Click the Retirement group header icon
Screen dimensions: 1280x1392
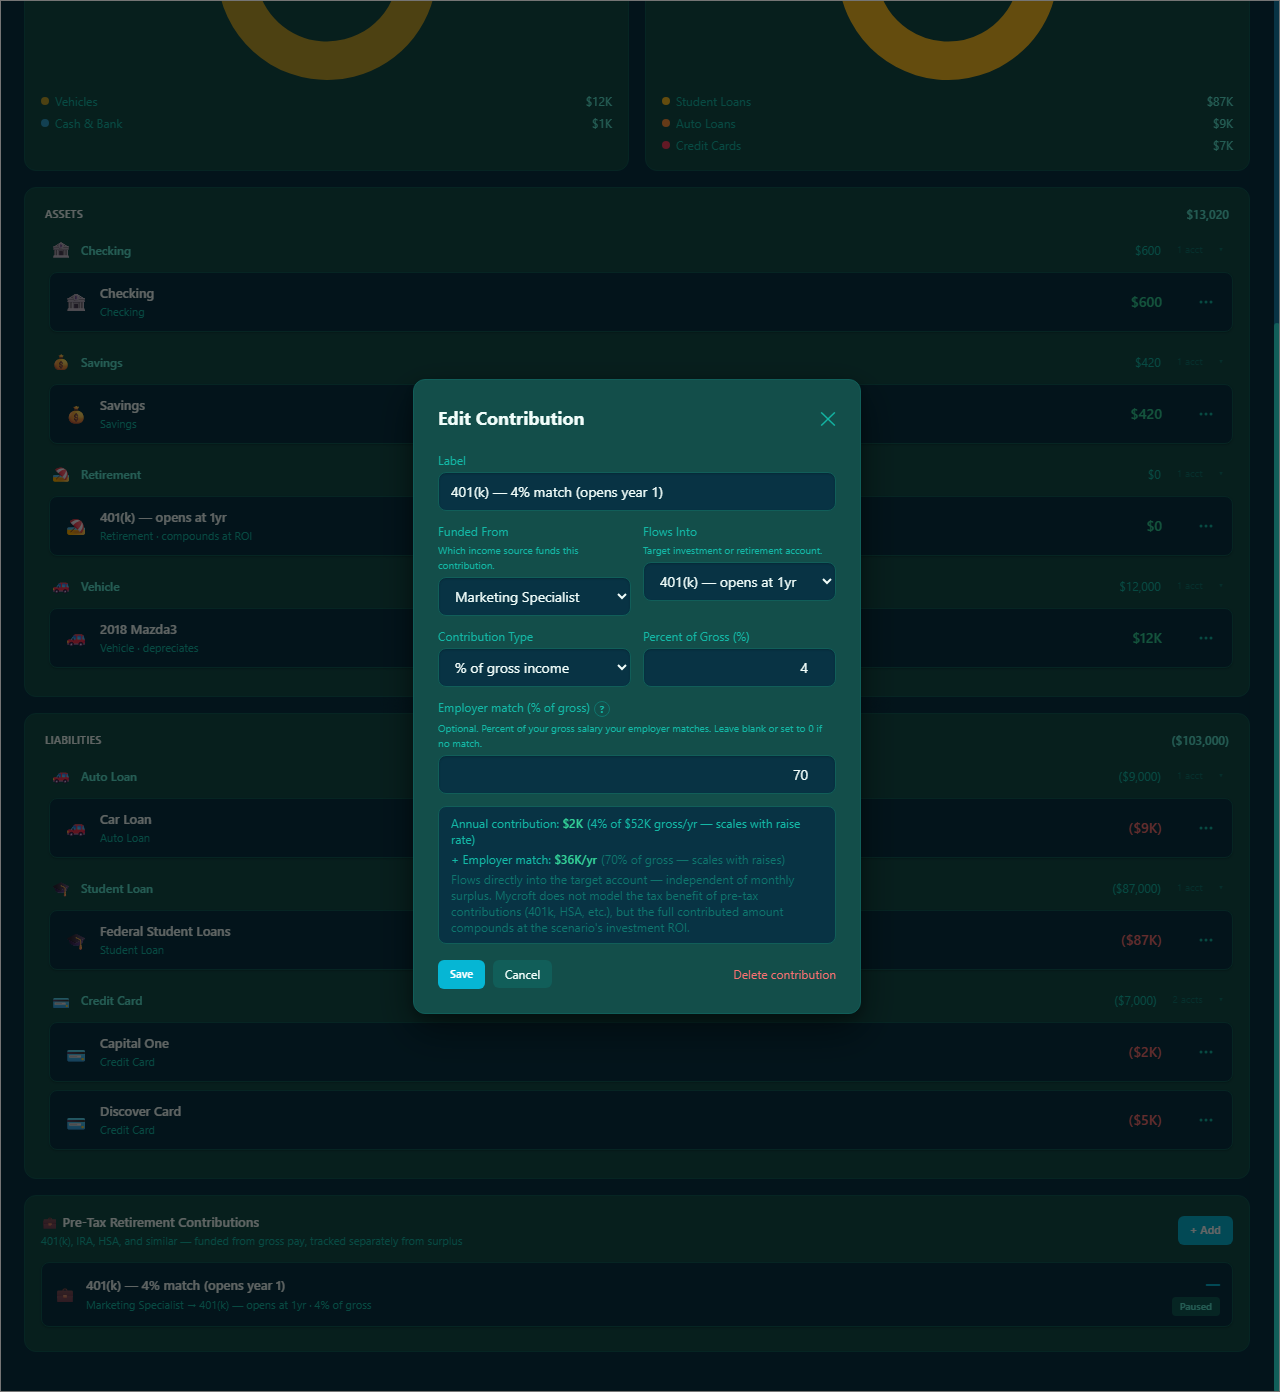(61, 475)
